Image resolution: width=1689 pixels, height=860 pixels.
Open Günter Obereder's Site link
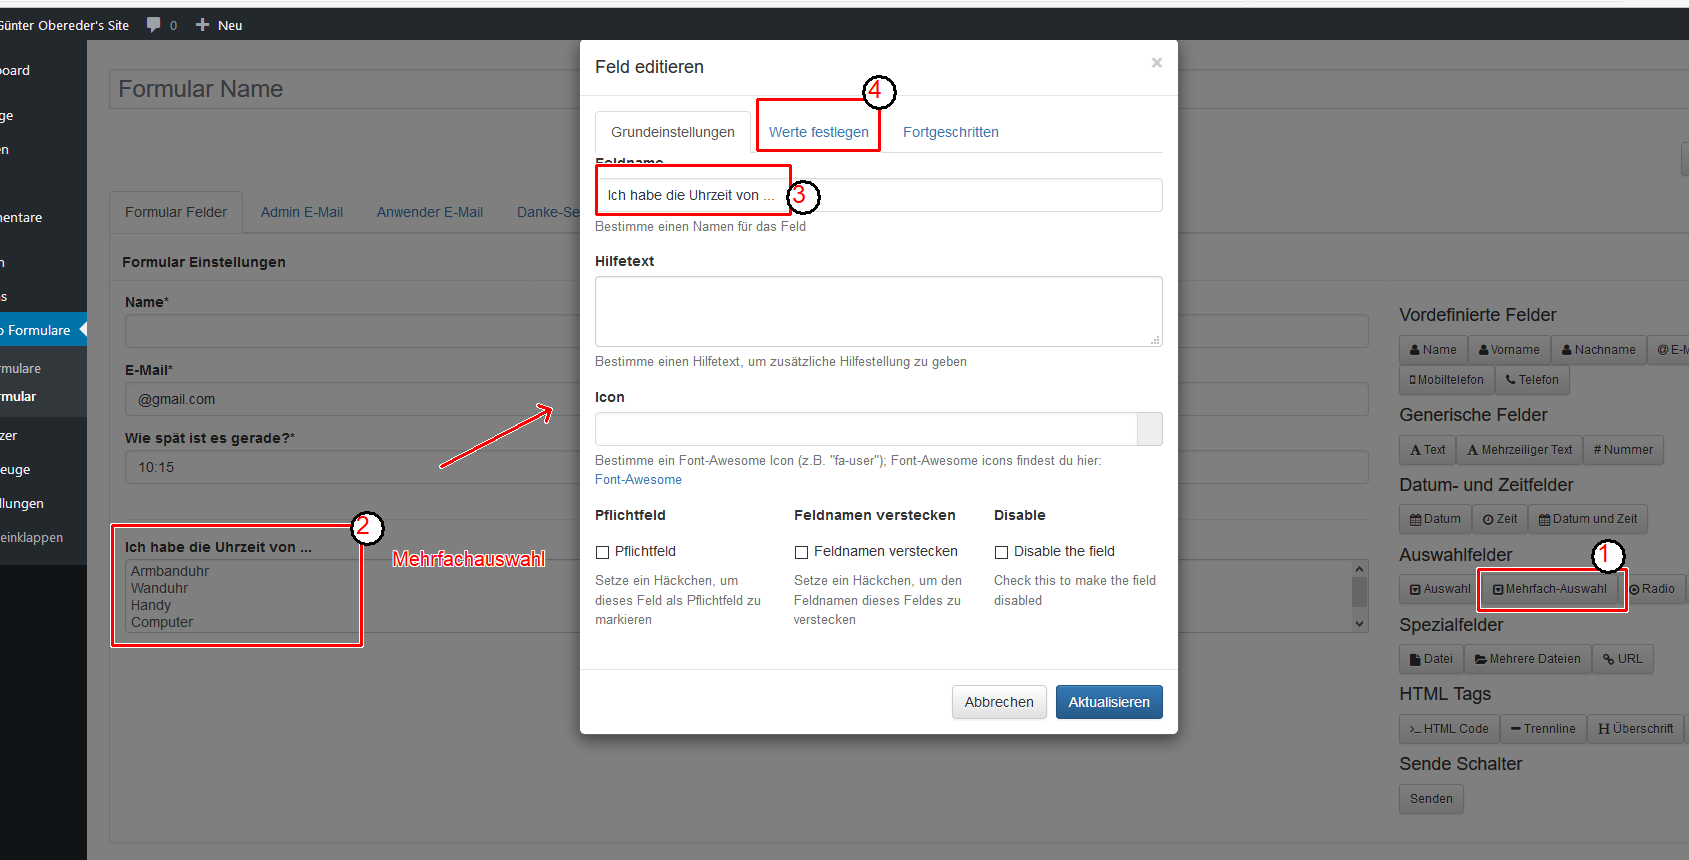pos(64,25)
